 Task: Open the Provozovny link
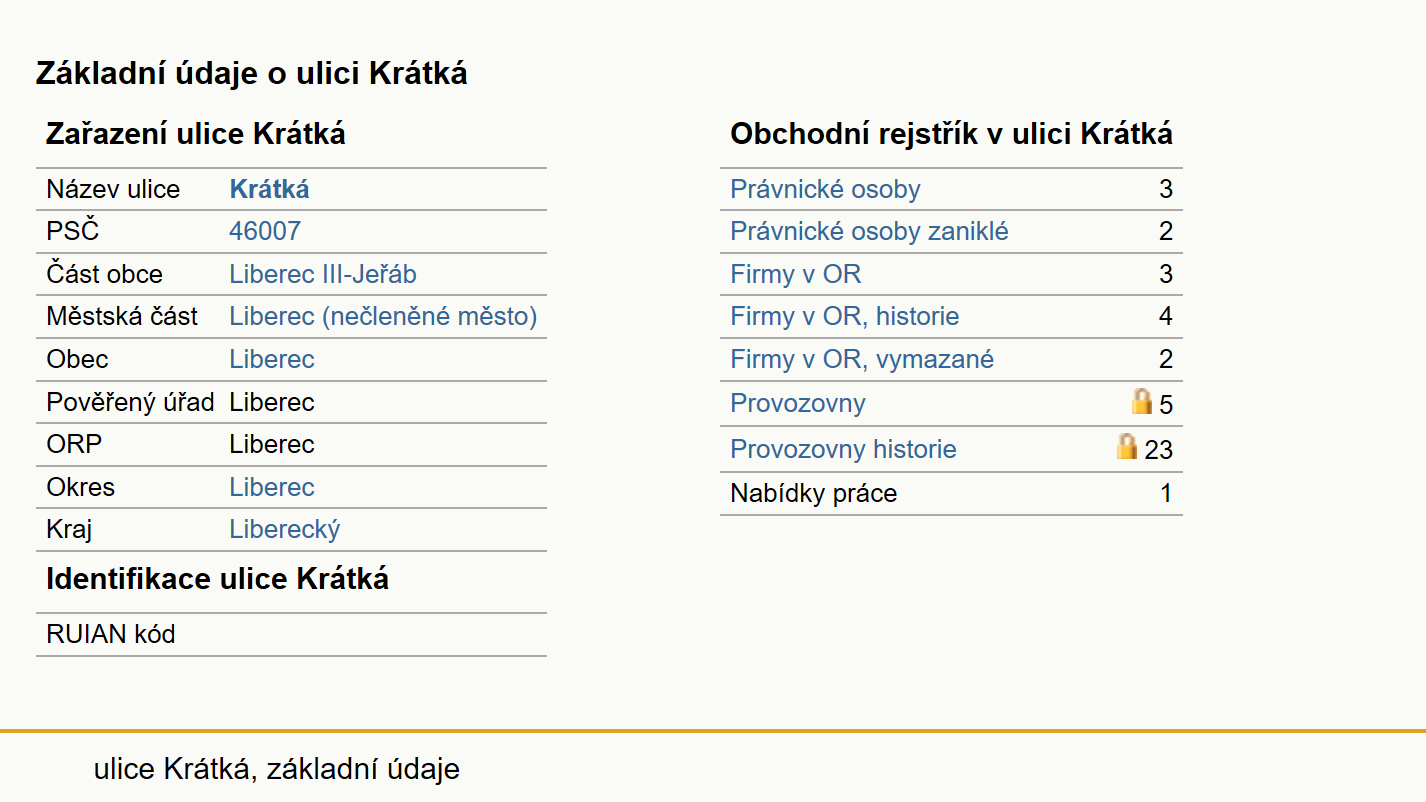(797, 403)
